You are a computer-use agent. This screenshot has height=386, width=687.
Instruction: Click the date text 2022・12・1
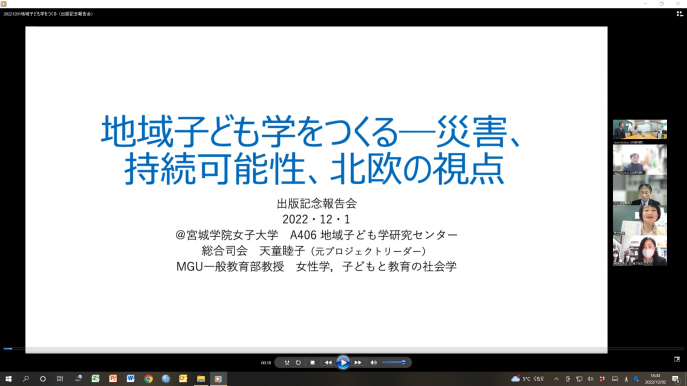[x=316, y=219]
